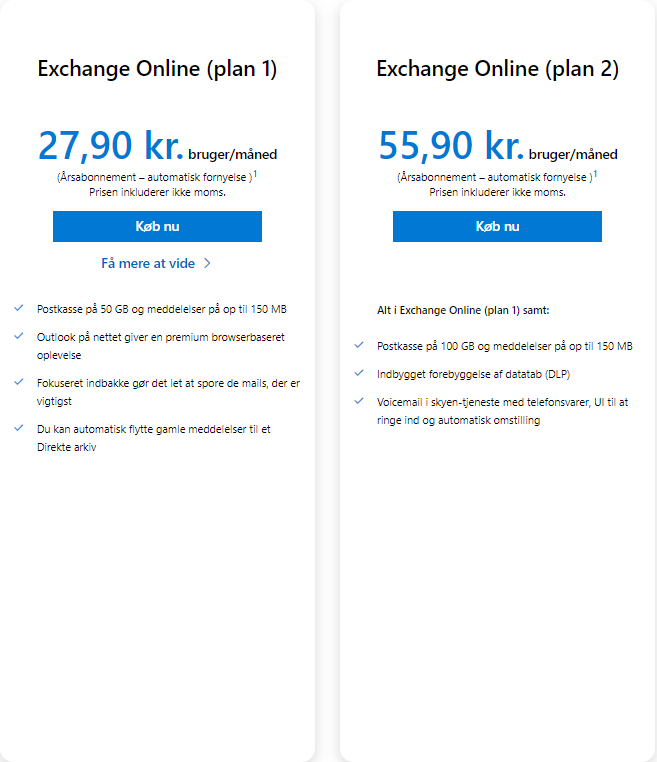Click checkmark icon beside Postkasse på 100 GB
The image size is (657, 762).
(x=359, y=345)
